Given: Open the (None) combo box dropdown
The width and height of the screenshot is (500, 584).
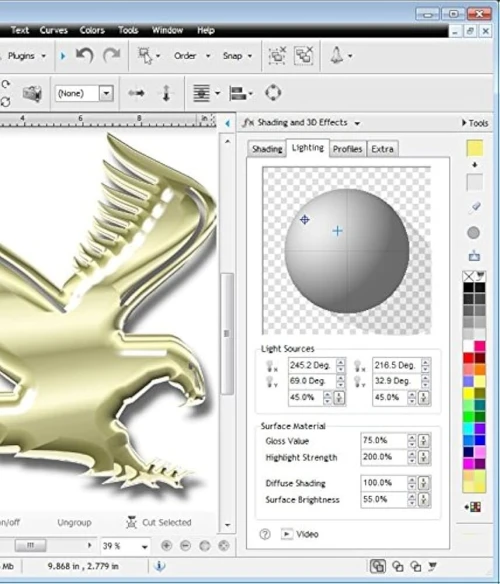Looking at the screenshot, I should point(106,93).
